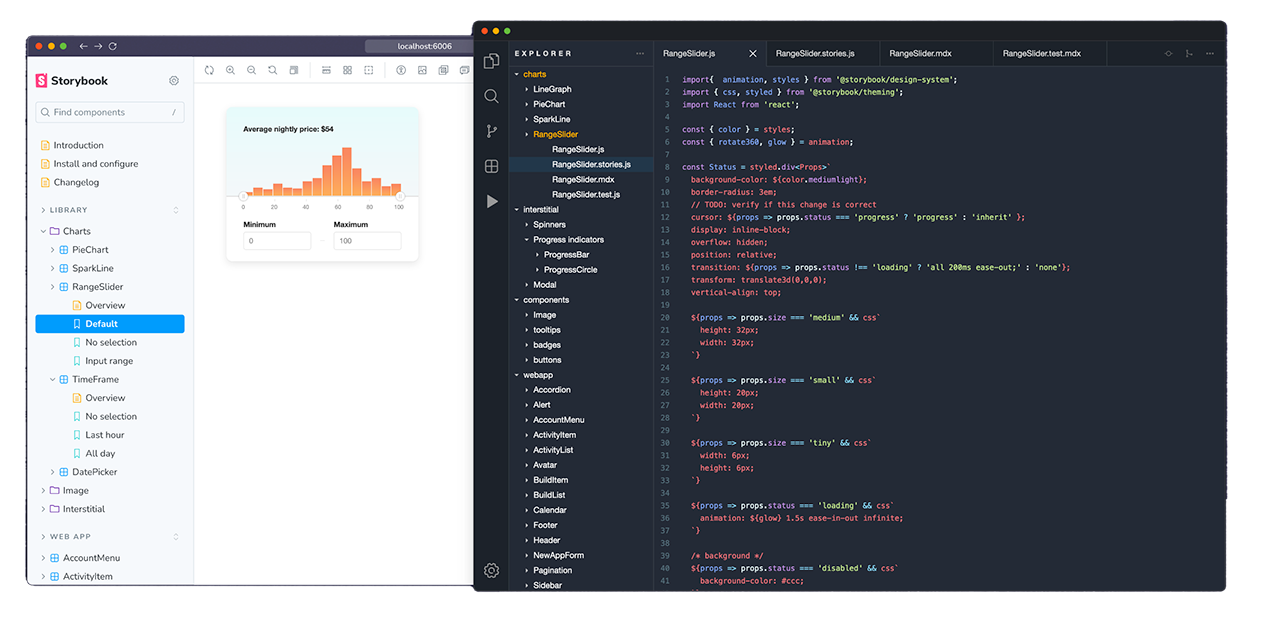Image resolution: width=1280 pixels, height=621 pixels.
Task: Open the ProgressBar folder in Explorer
Action: tap(566, 254)
